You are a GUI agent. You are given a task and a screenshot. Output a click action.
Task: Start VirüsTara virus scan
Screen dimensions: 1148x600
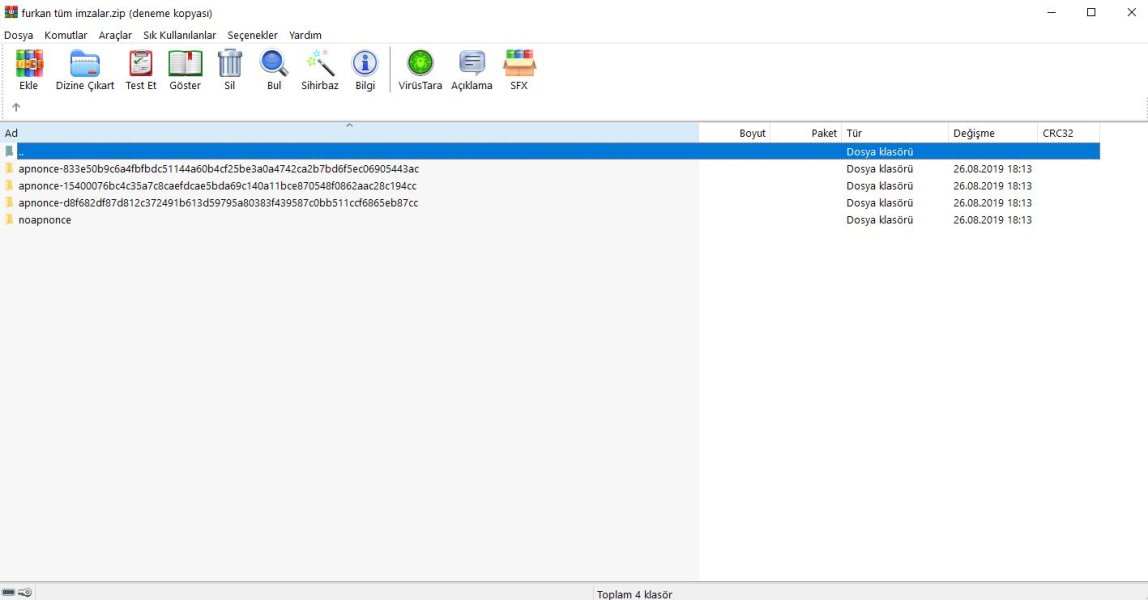coord(420,69)
